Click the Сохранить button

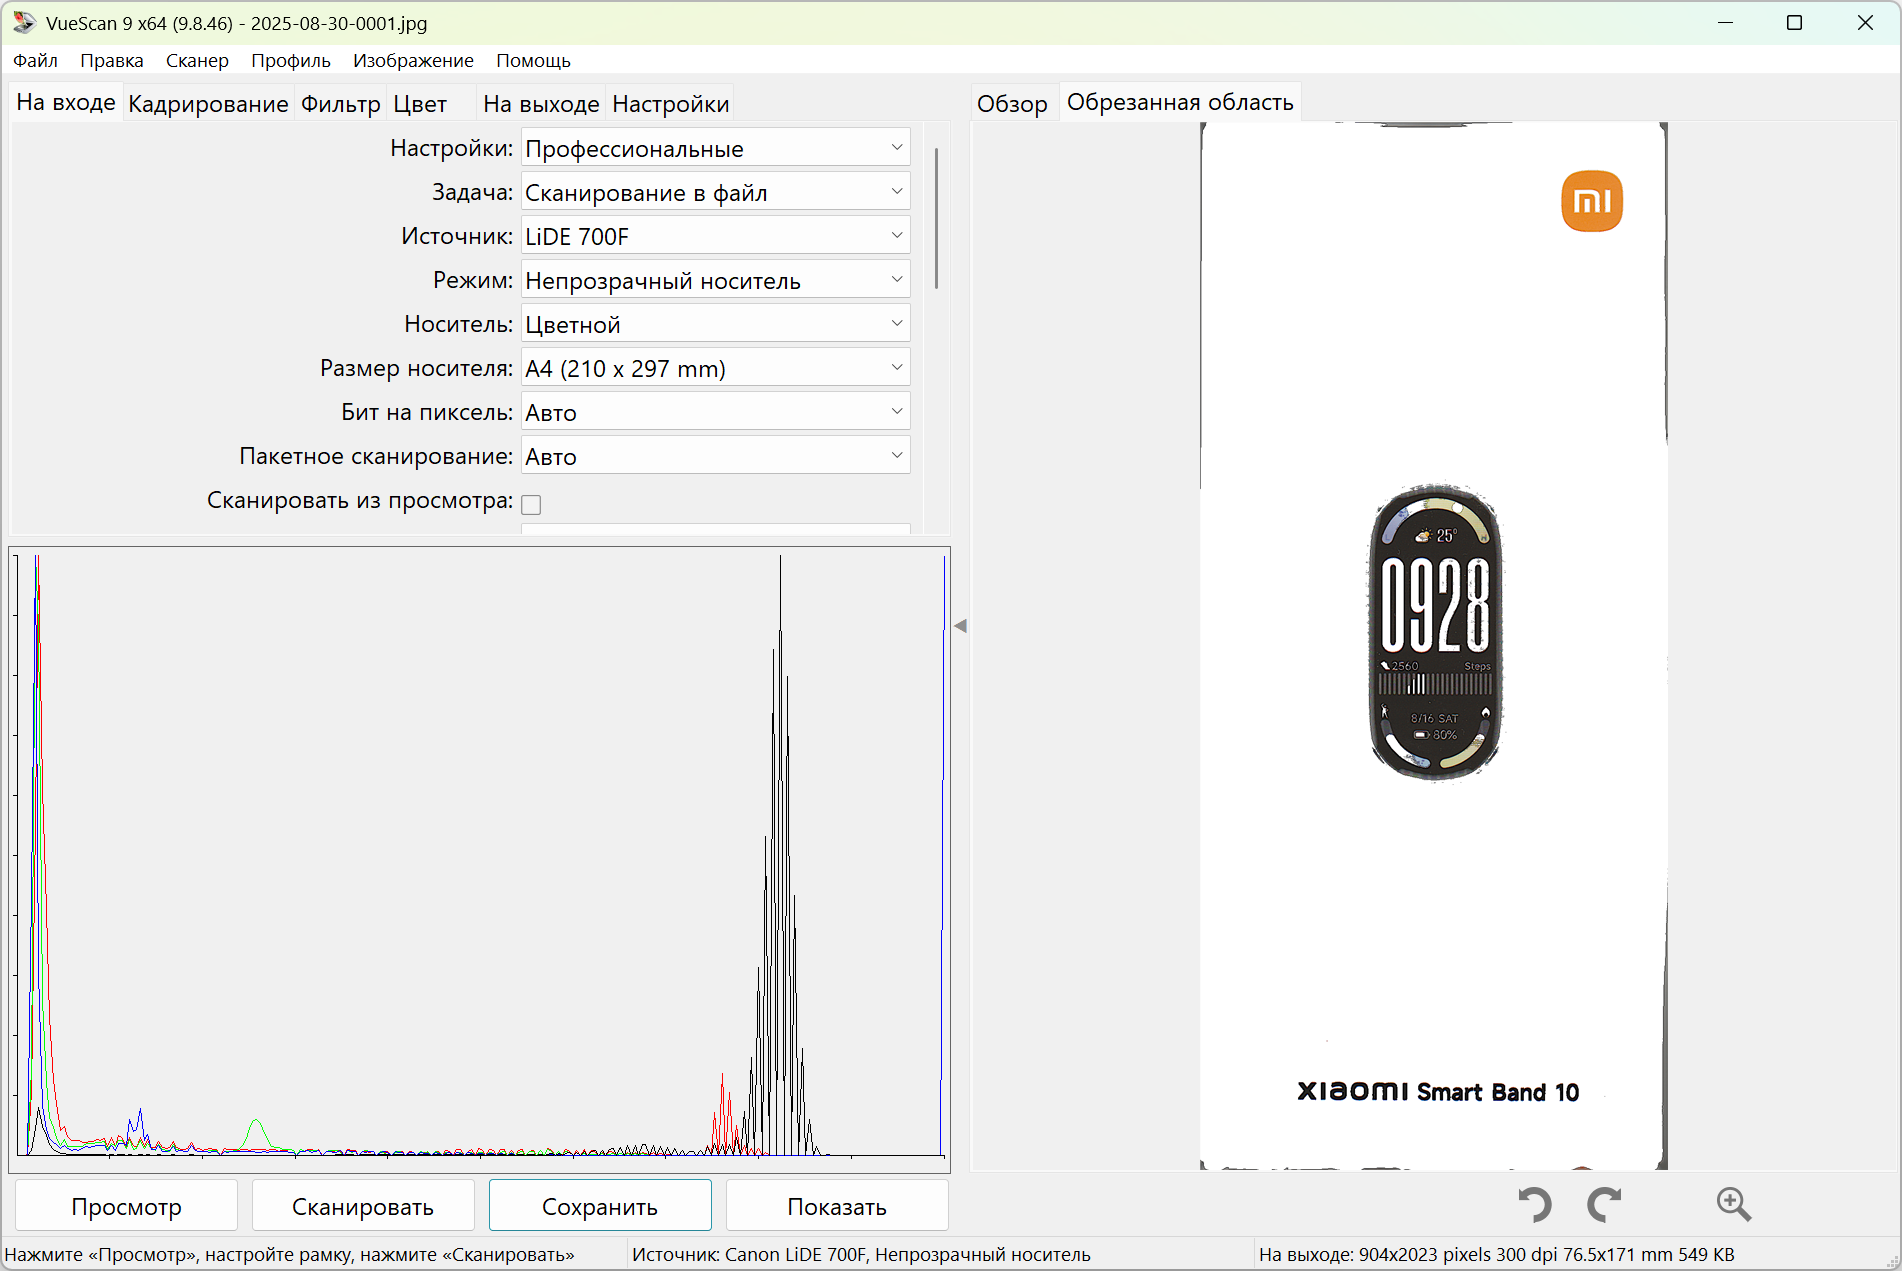(600, 1206)
